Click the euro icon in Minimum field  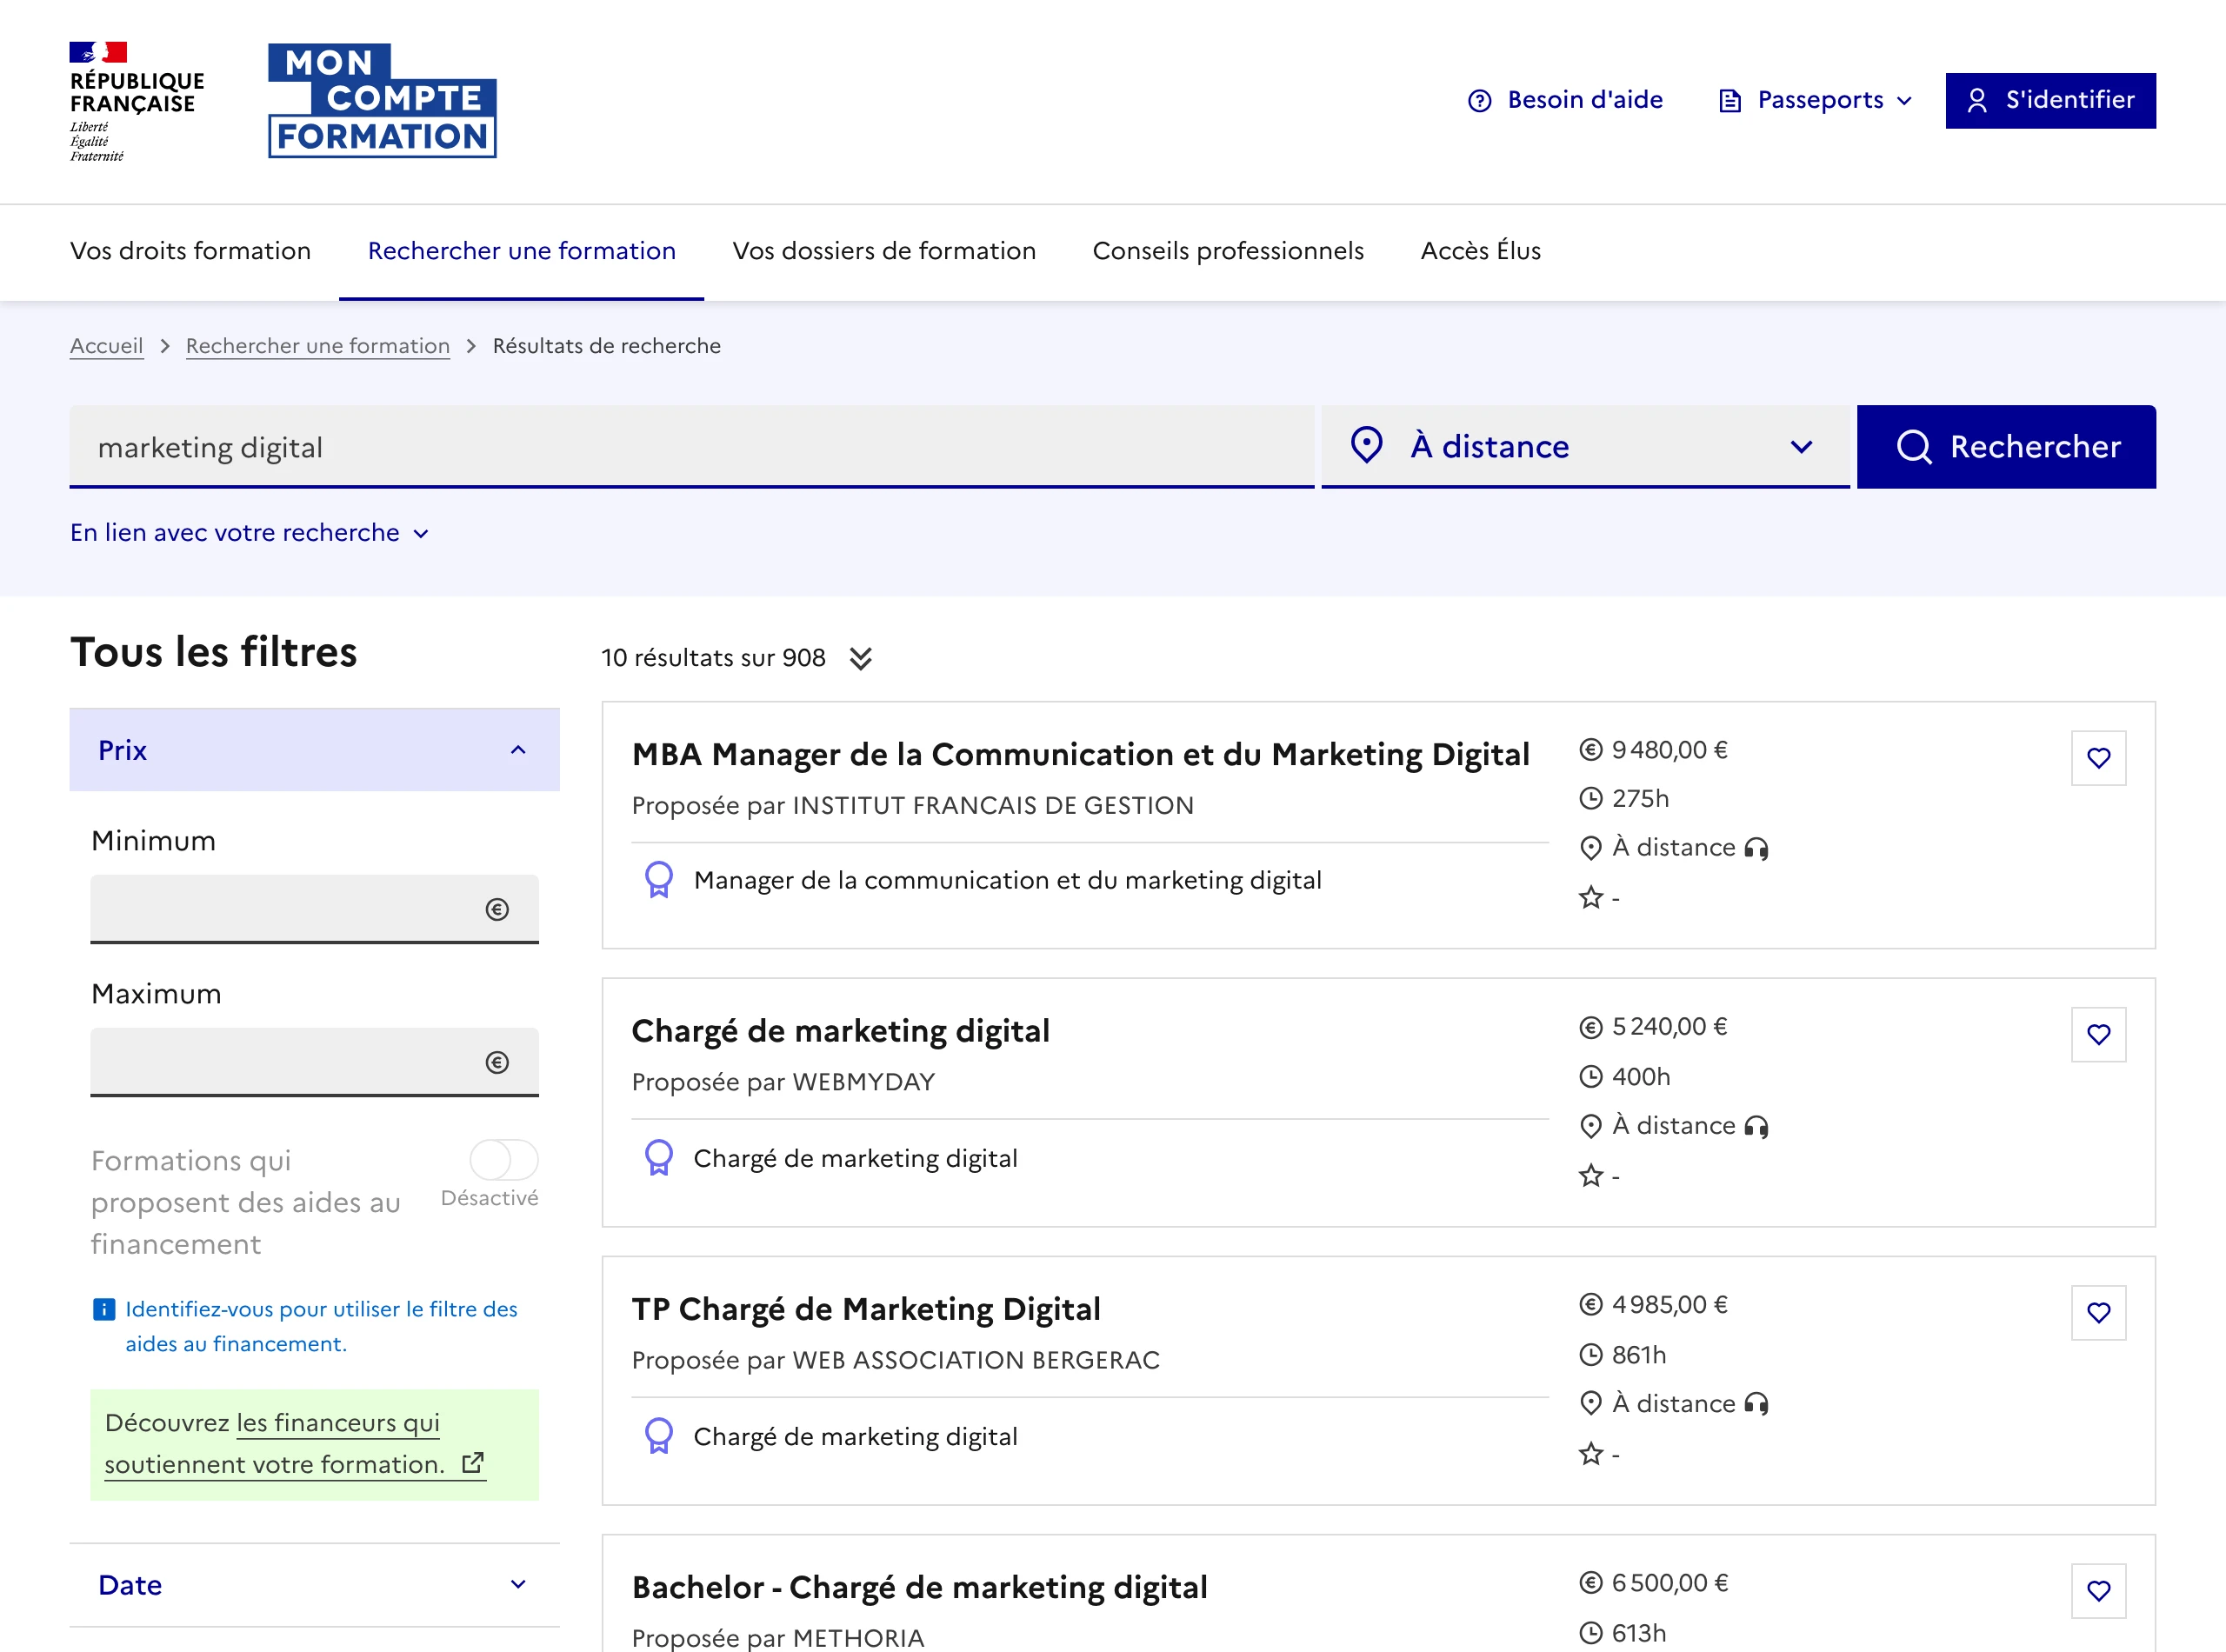[497, 909]
